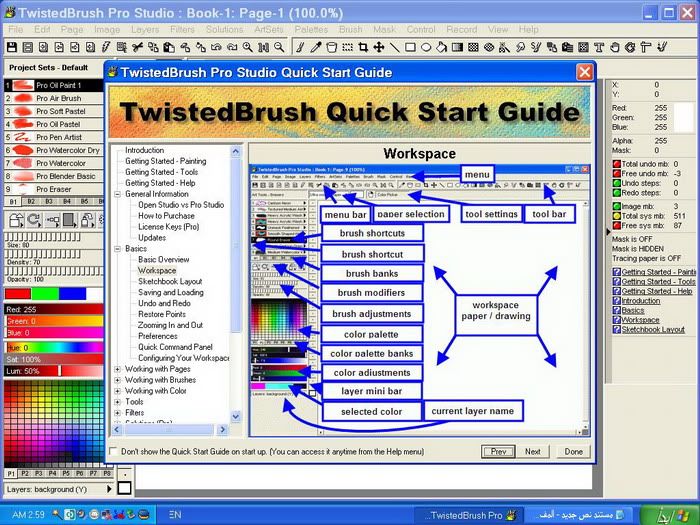Click tree scrollbar down arrow

point(236,417)
